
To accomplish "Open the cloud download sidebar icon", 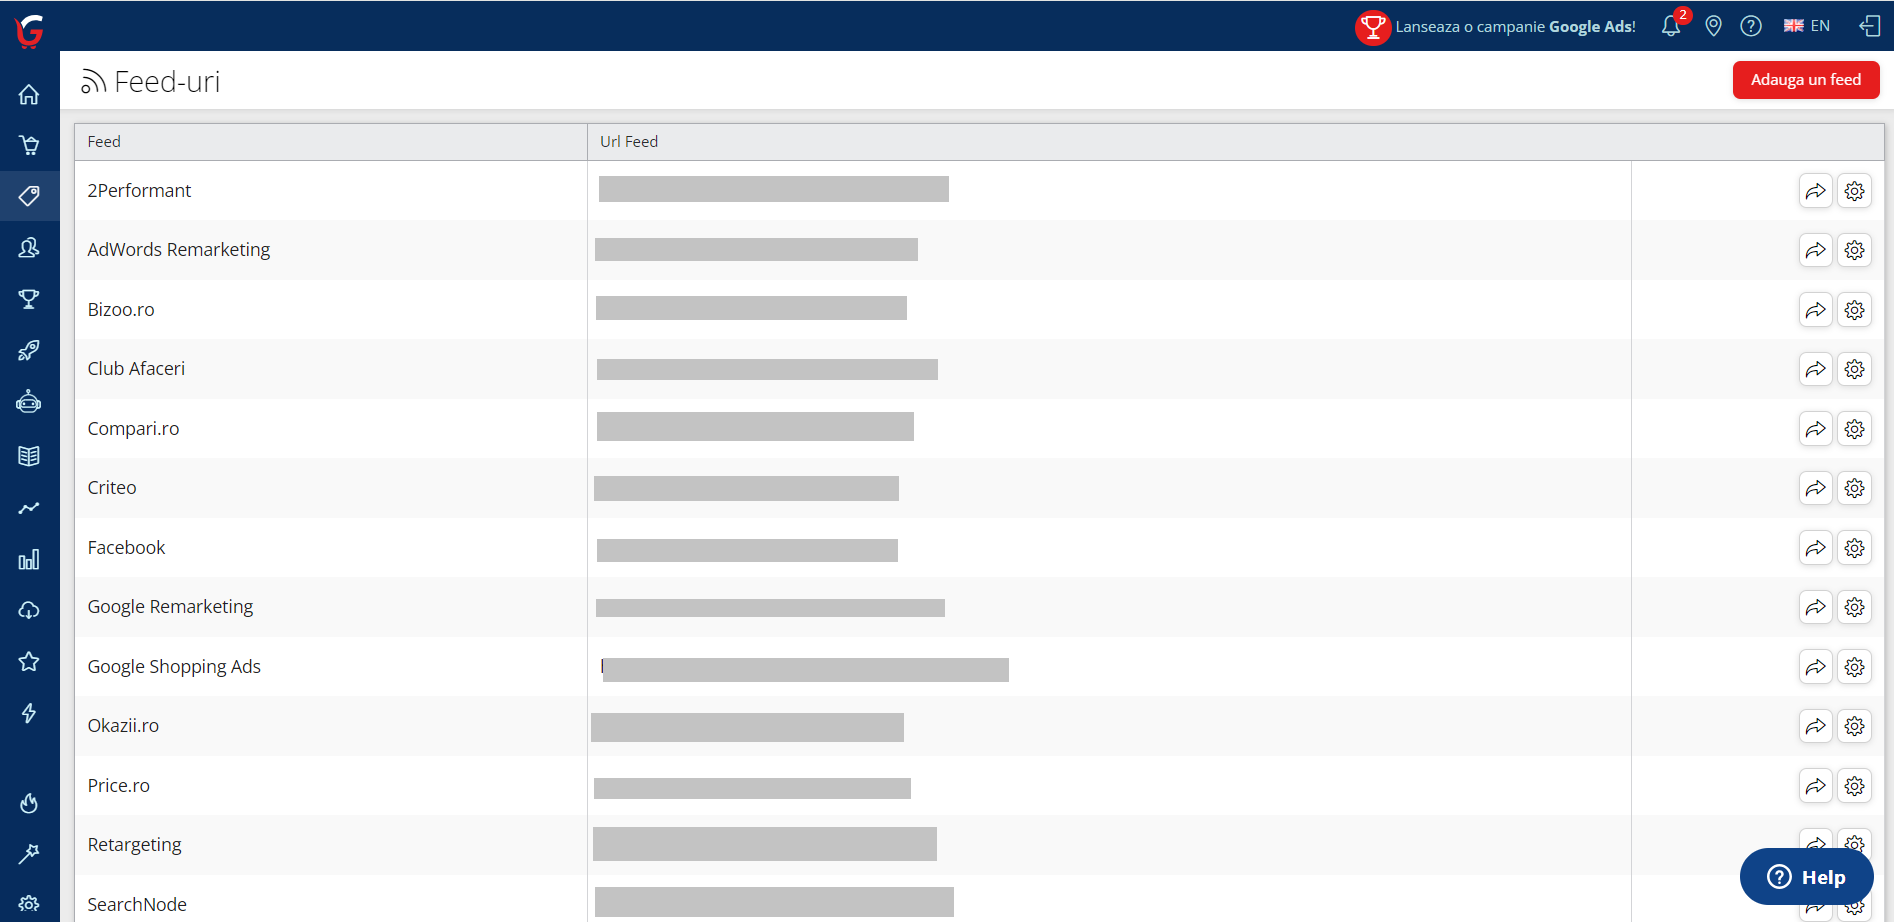I will (x=29, y=610).
